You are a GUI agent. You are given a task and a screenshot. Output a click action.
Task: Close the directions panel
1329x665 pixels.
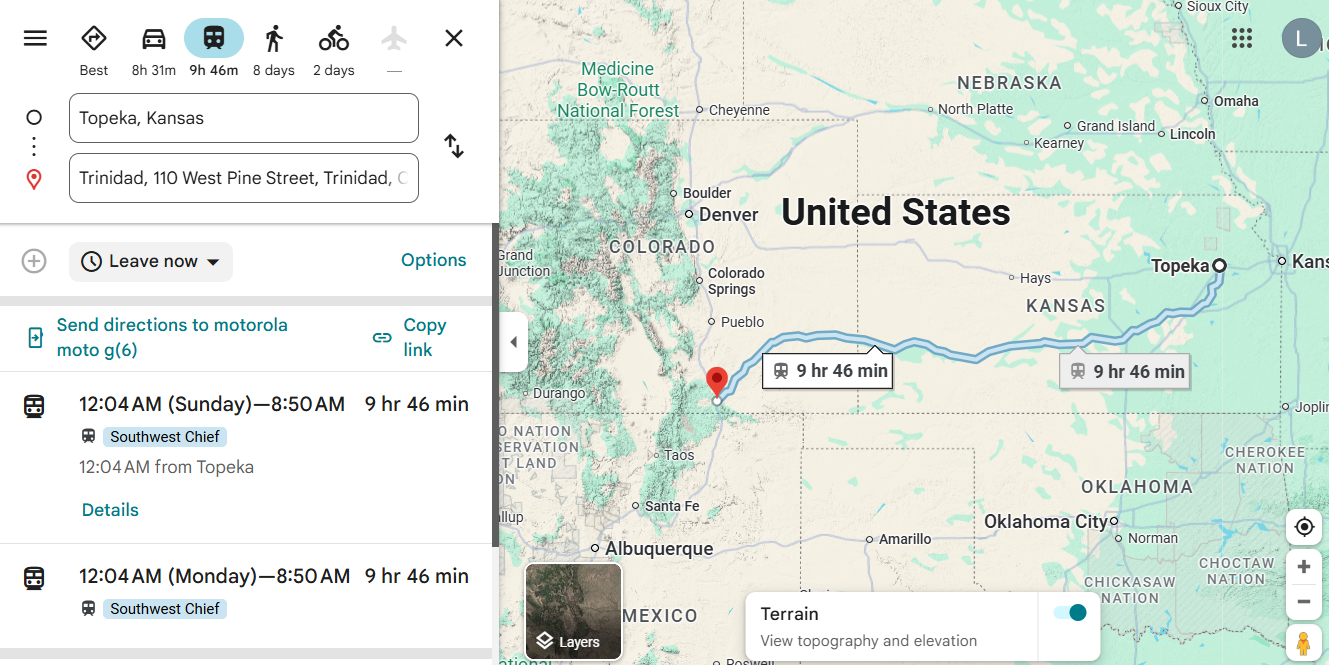point(454,38)
